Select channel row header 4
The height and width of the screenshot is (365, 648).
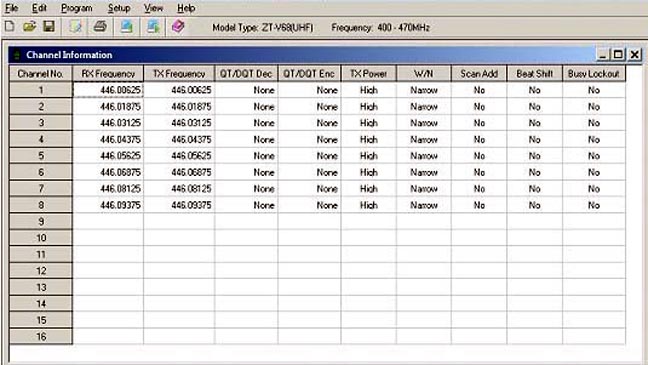tap(40, 139)
